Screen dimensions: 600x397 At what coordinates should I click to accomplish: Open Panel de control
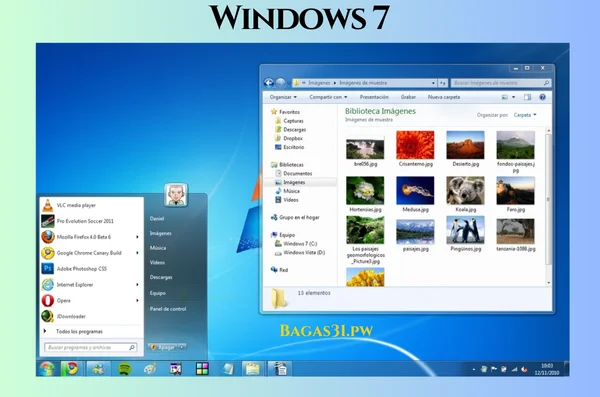(168, 309)
